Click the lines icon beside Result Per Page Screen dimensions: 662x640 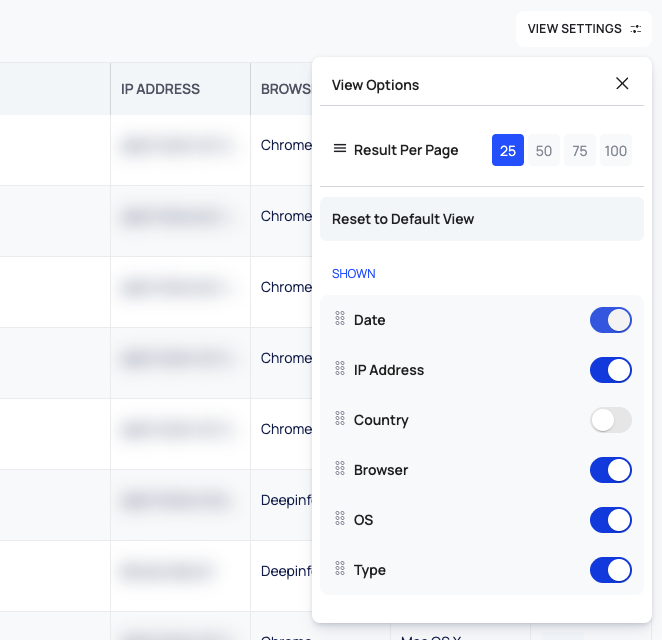340,149
